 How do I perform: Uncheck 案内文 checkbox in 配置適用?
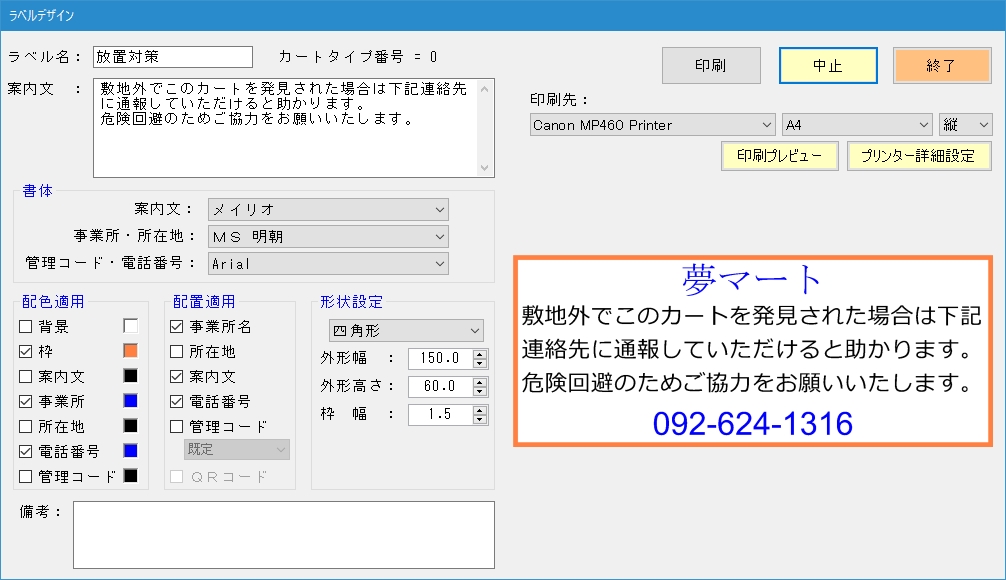click(x=176, y=377)
